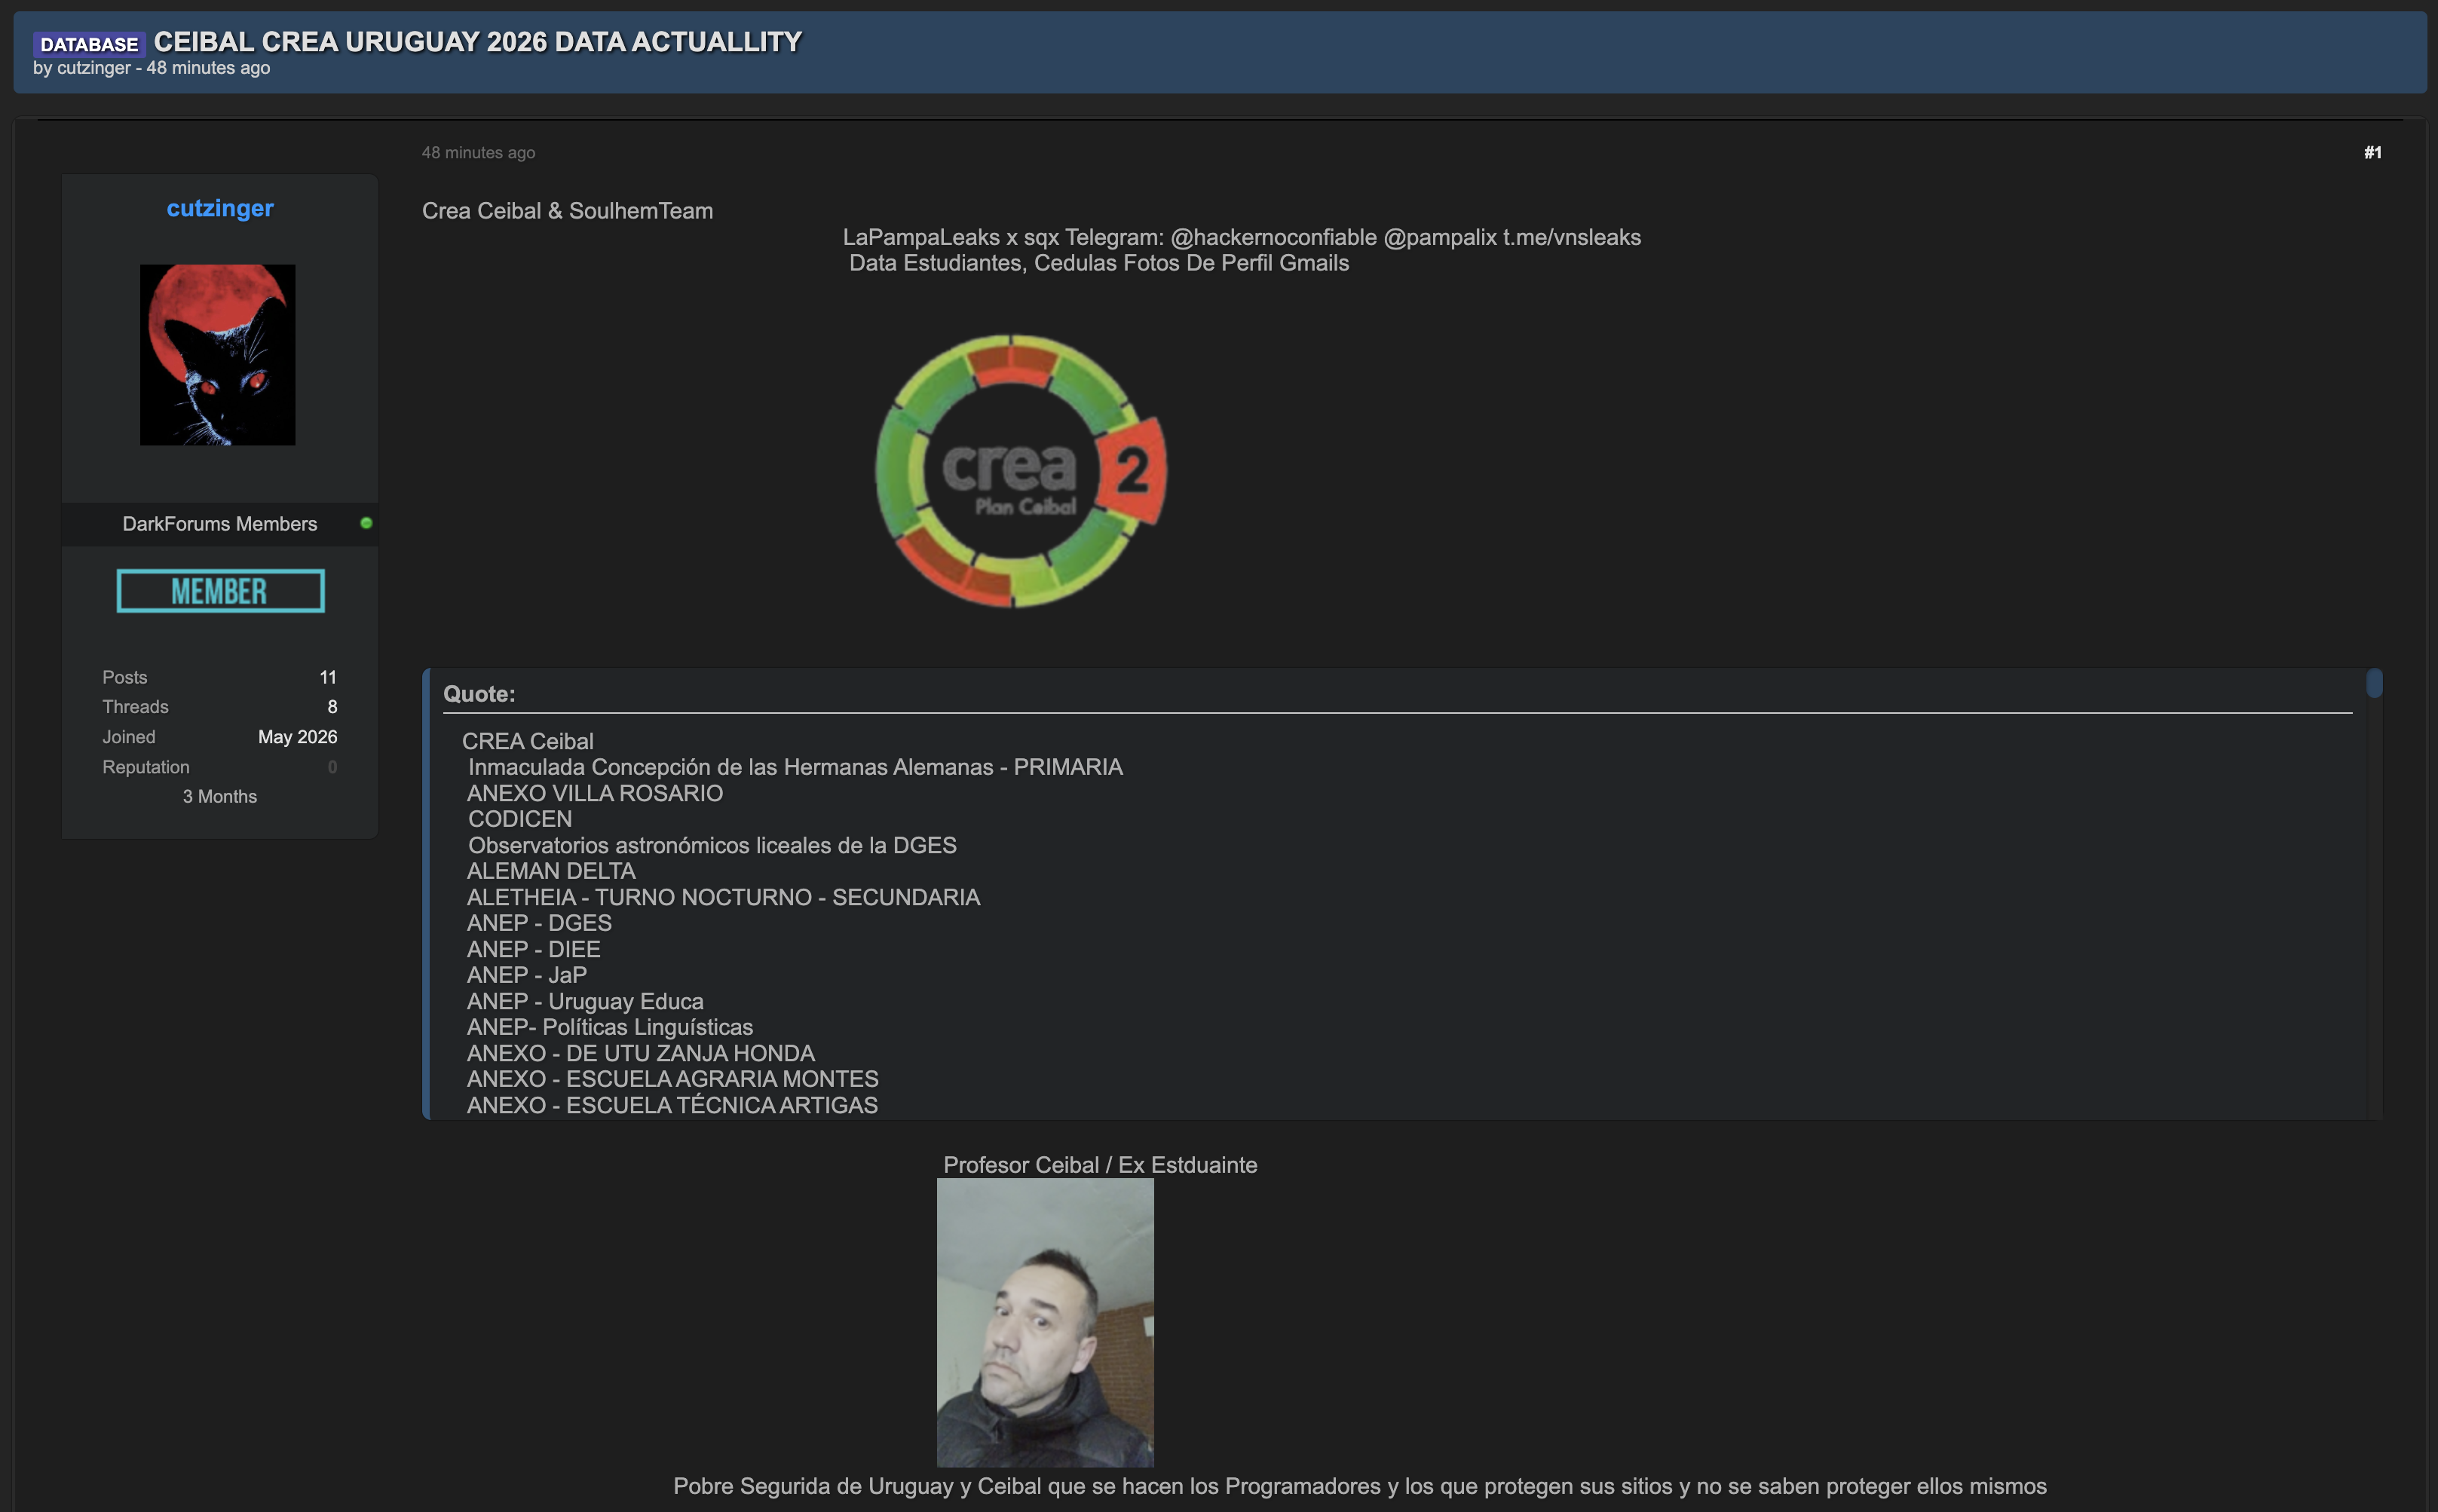
Task: Click the DATABASE tag badge
Action: [x=89, y=44]
